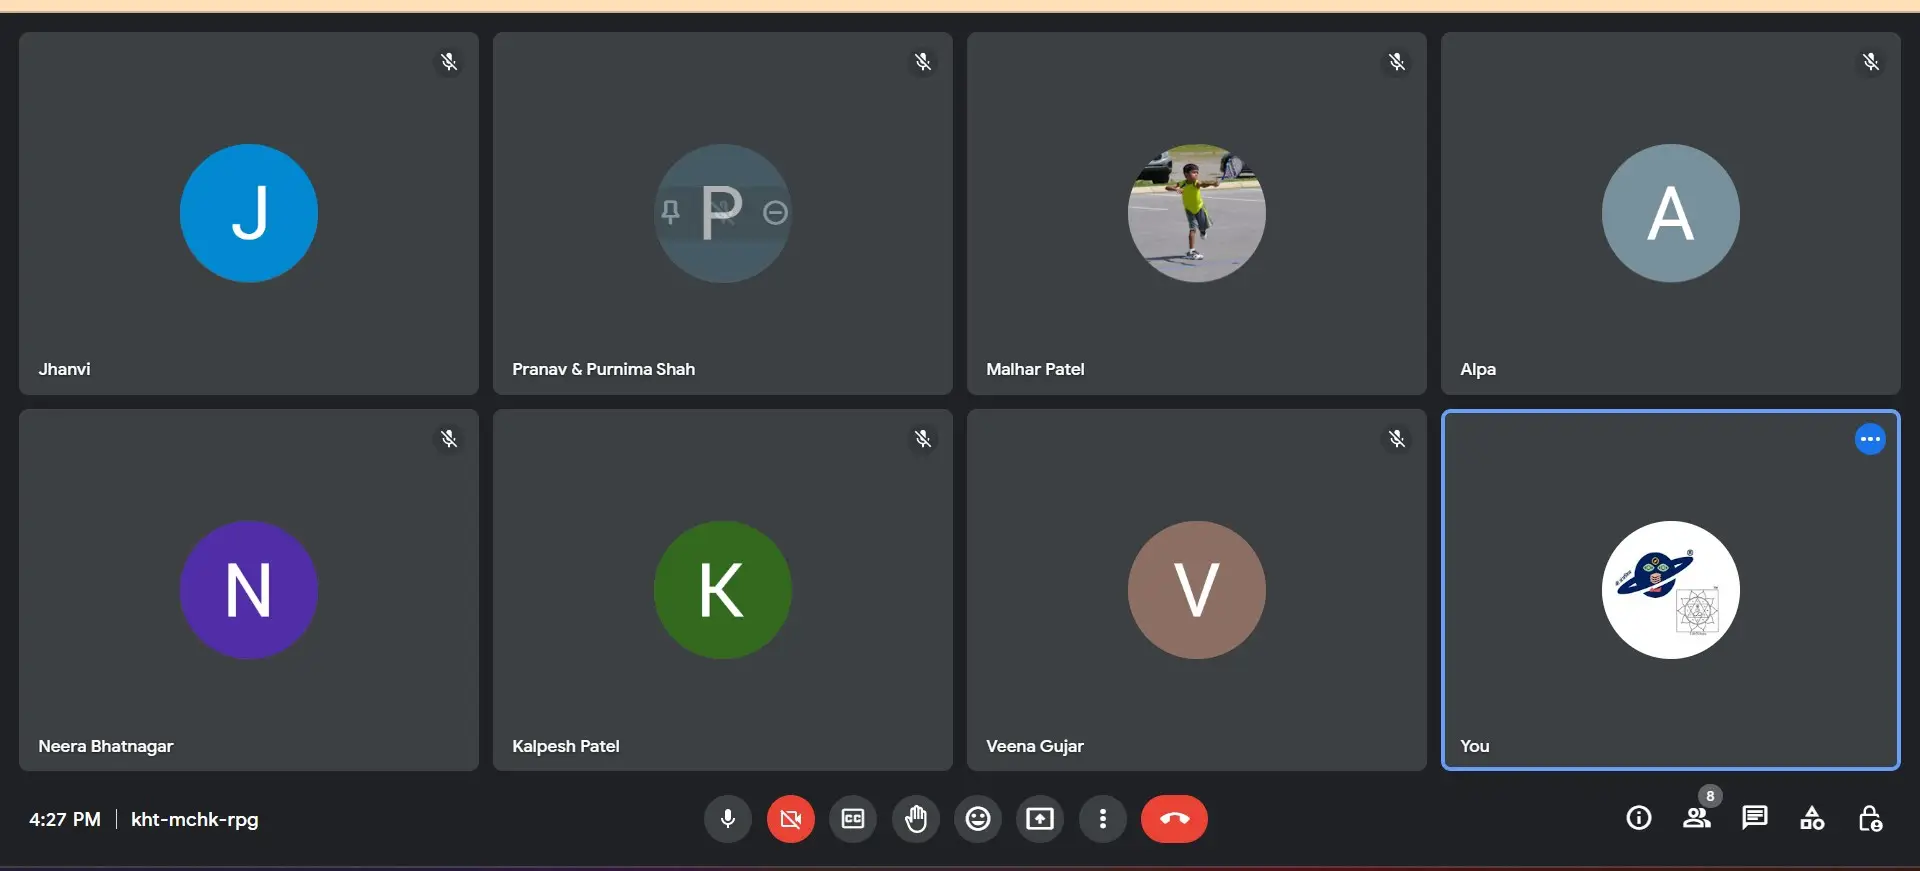Show the participants list icon
The width and height of the screenshot is (1920, 871).
click(1696, 818)
